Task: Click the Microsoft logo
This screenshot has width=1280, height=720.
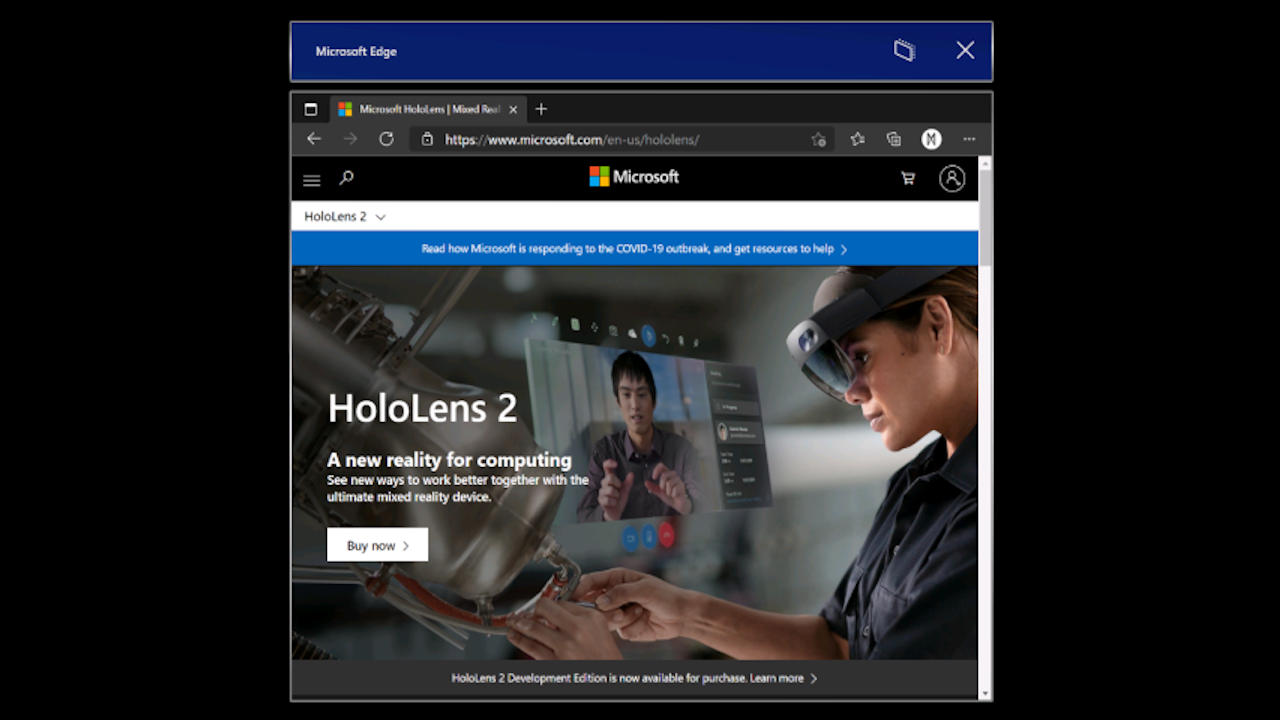Action: [x=634, y=177]
